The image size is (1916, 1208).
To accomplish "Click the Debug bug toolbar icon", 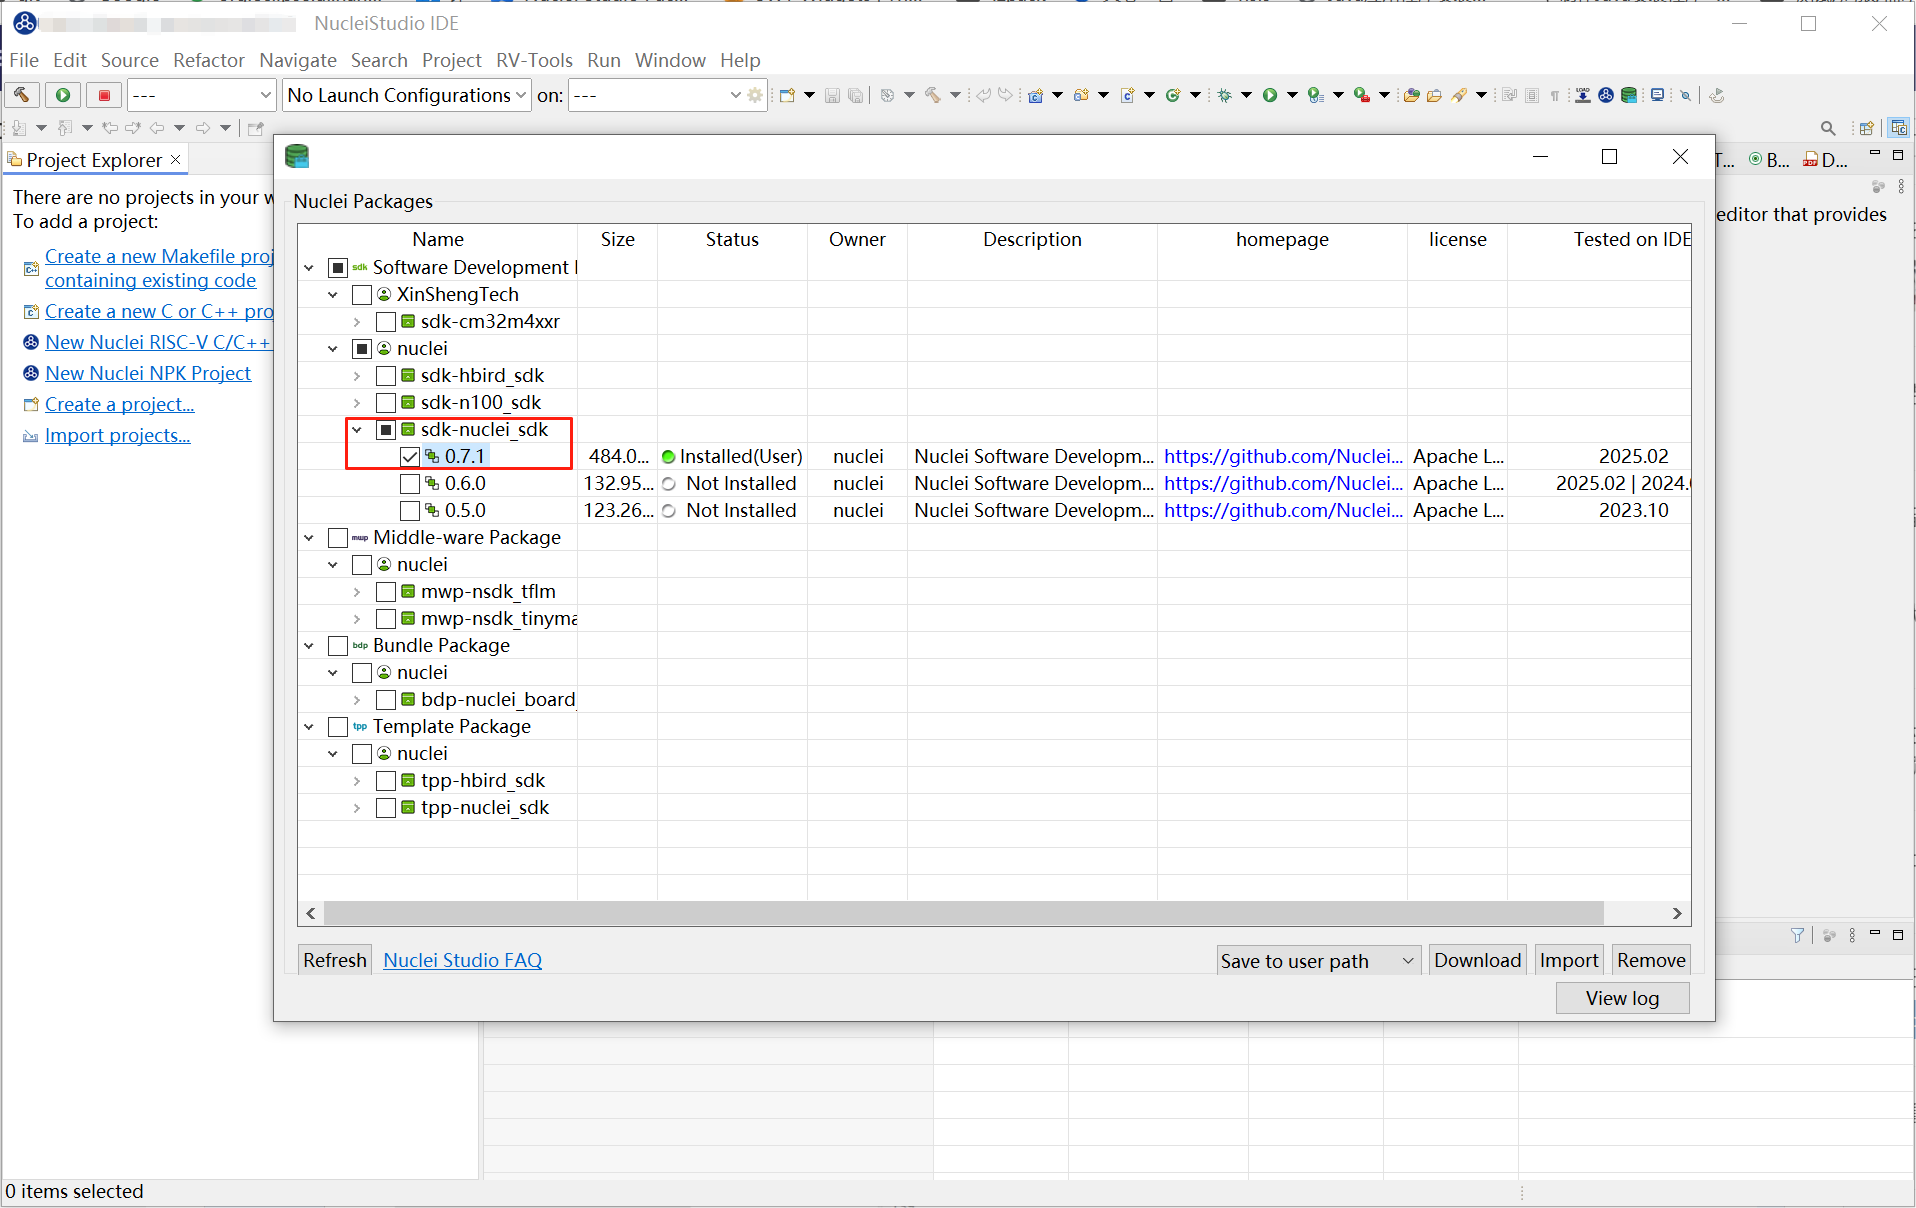I will [1224, 95].
